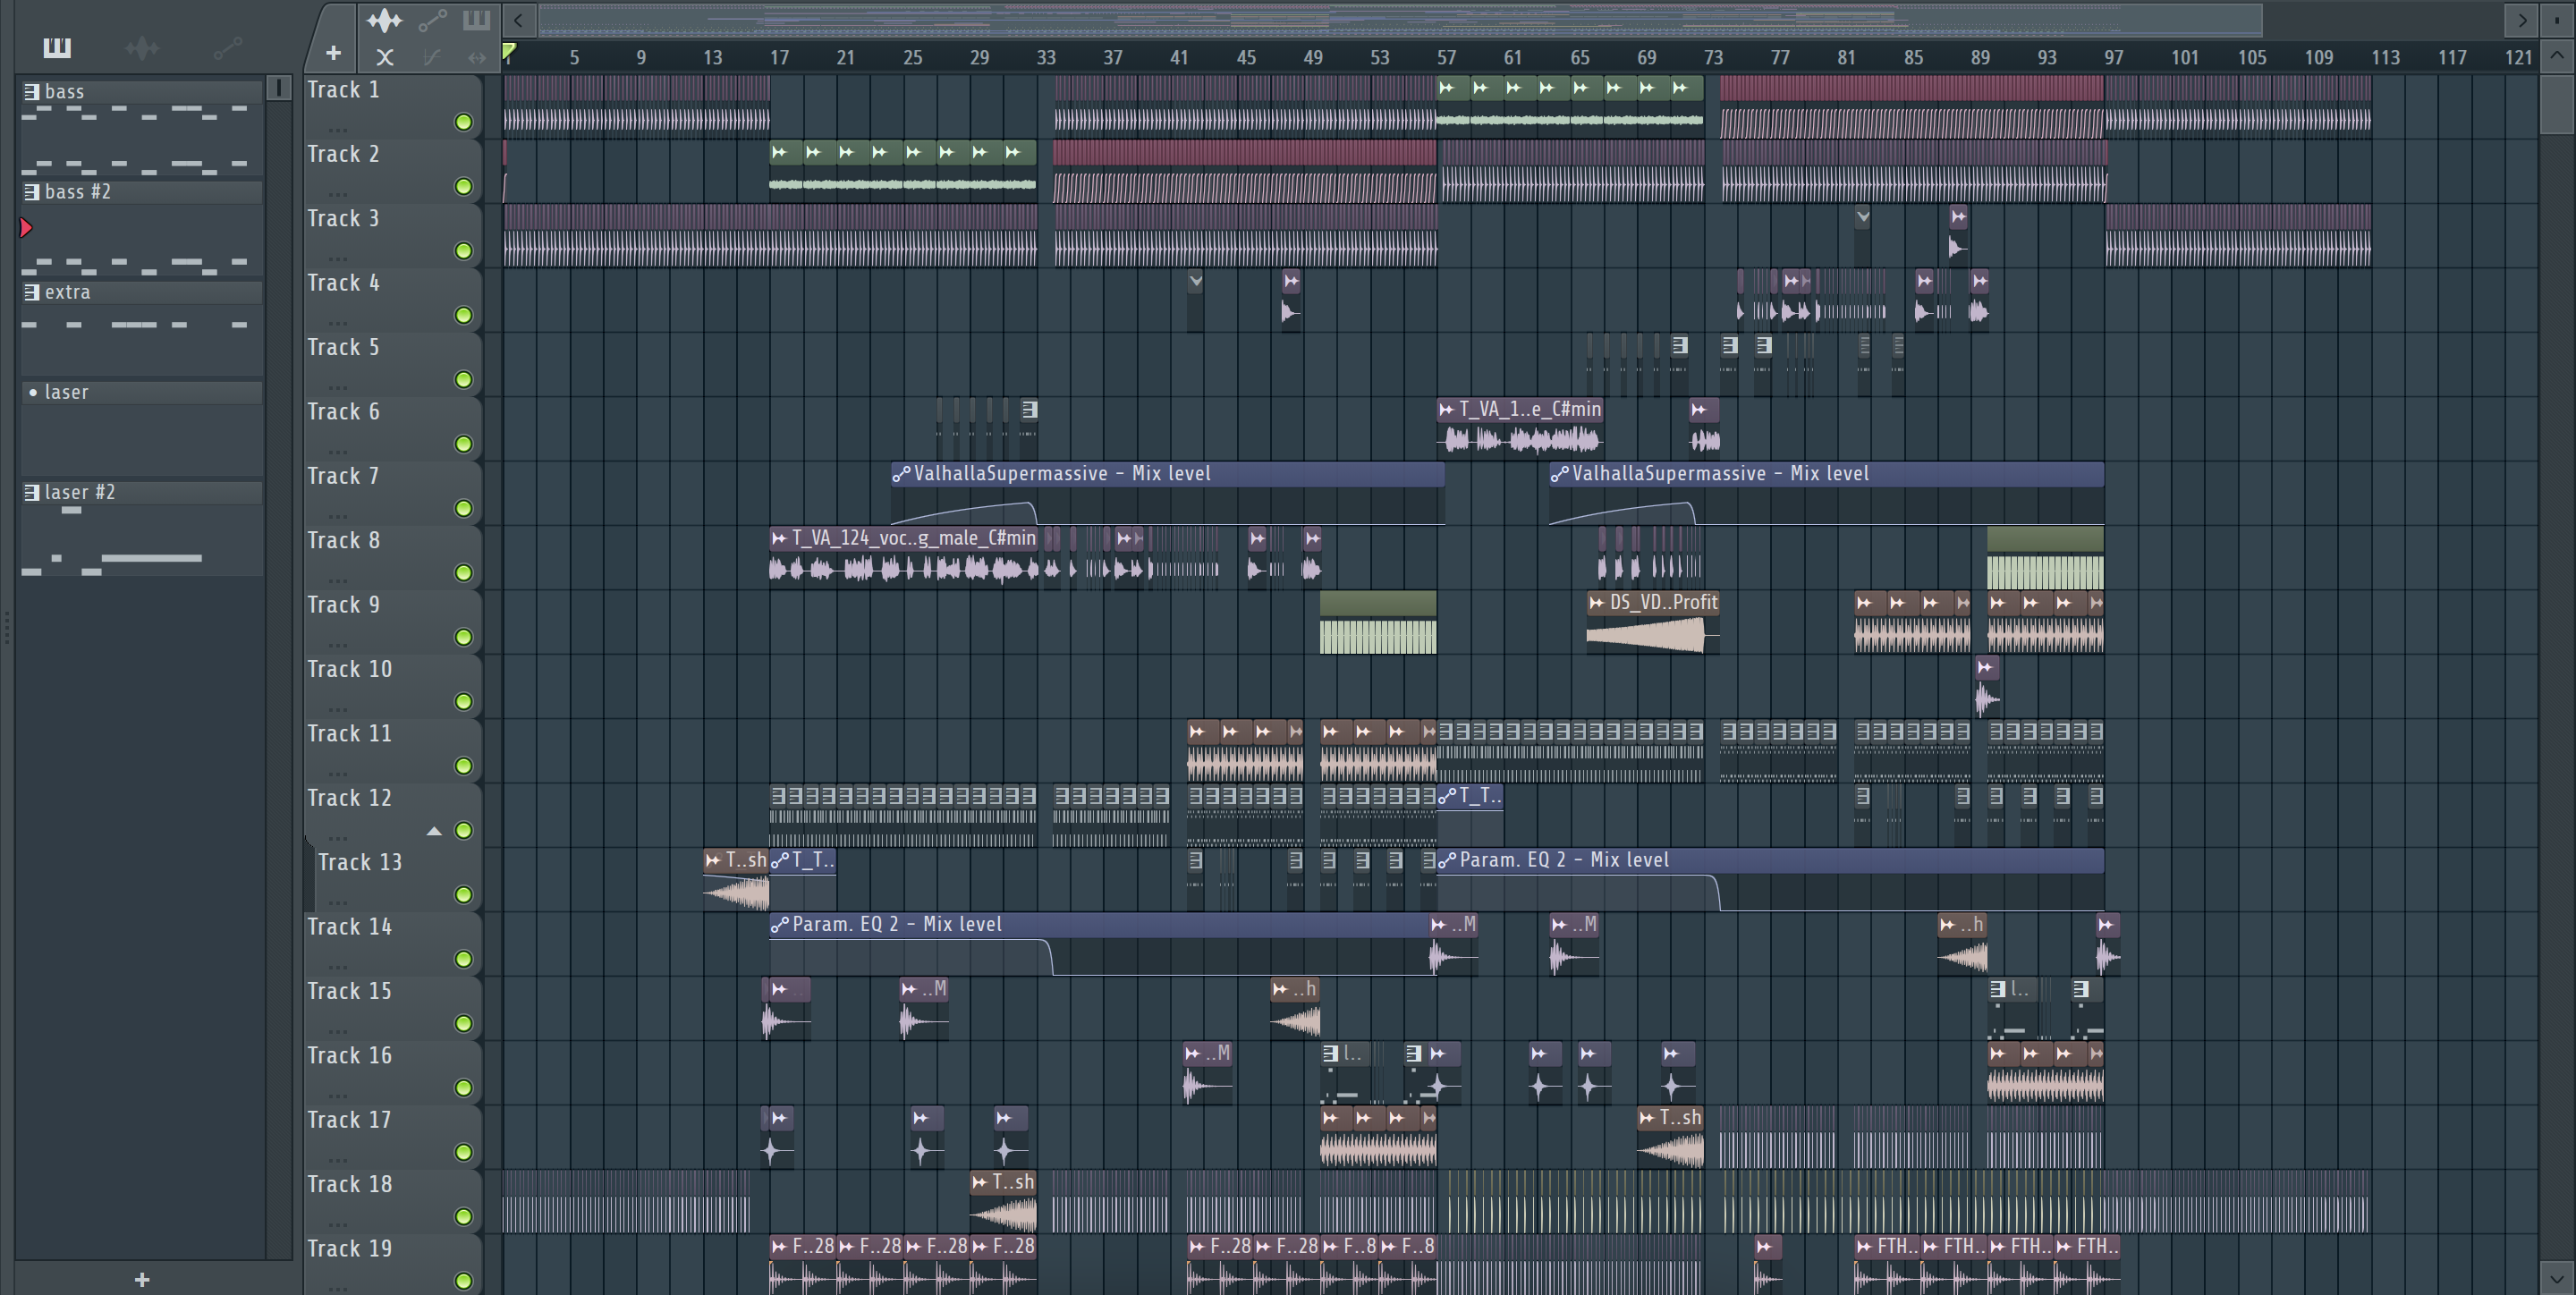Open menu of second ValhallaSupermassive Mix level clip
Screen dimensions: 2576x1295
point(1559,474)
